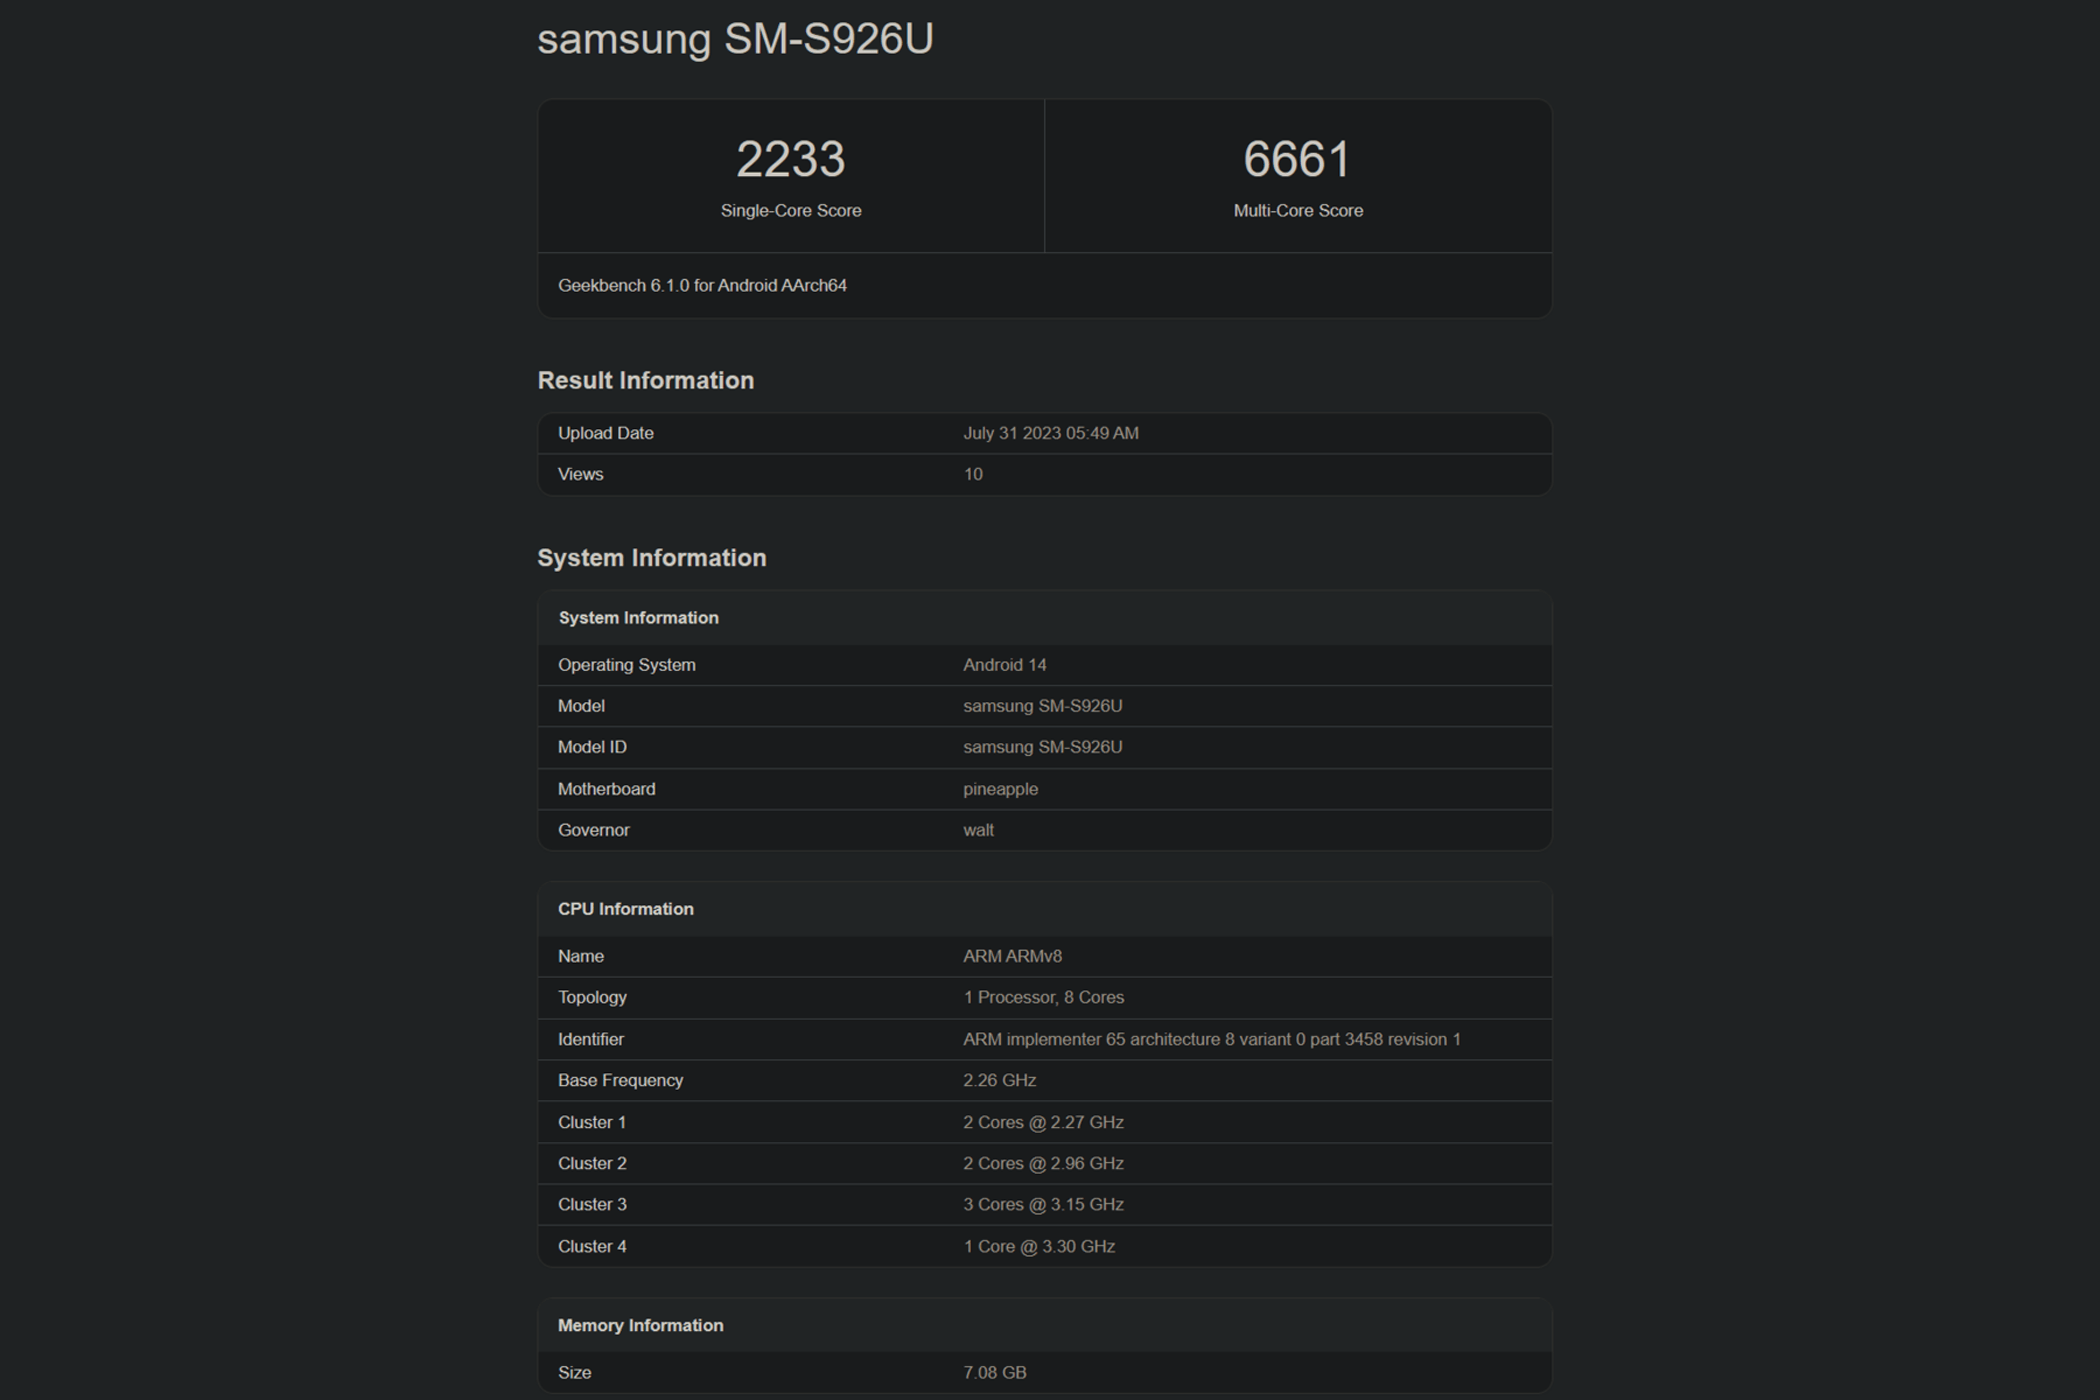This screenshot has width=2100, height=1400.
Task: Select the Operating System Android 14 value
Action: click(1004, 664)
